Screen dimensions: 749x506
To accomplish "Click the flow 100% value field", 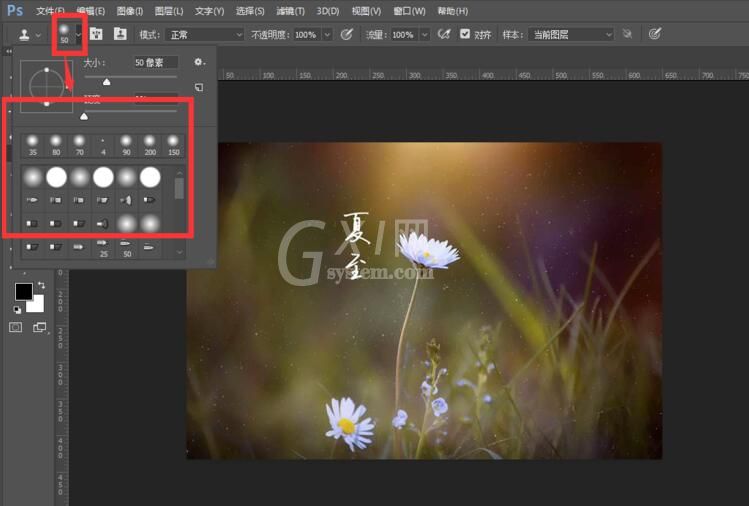I will (404, 34).
